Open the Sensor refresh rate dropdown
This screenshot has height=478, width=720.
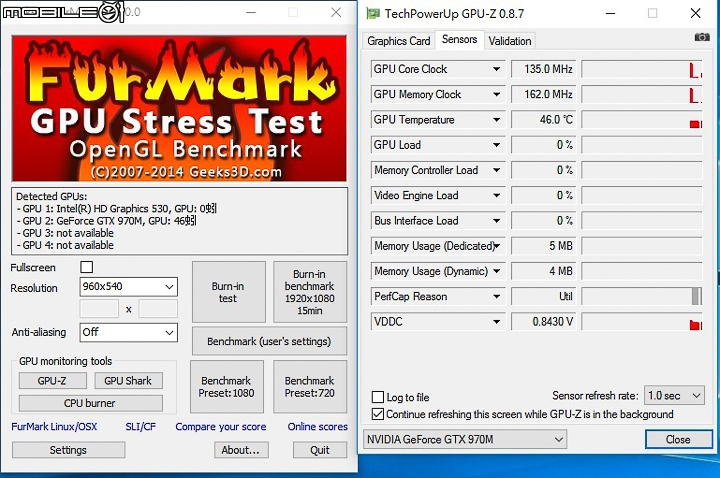674,395
